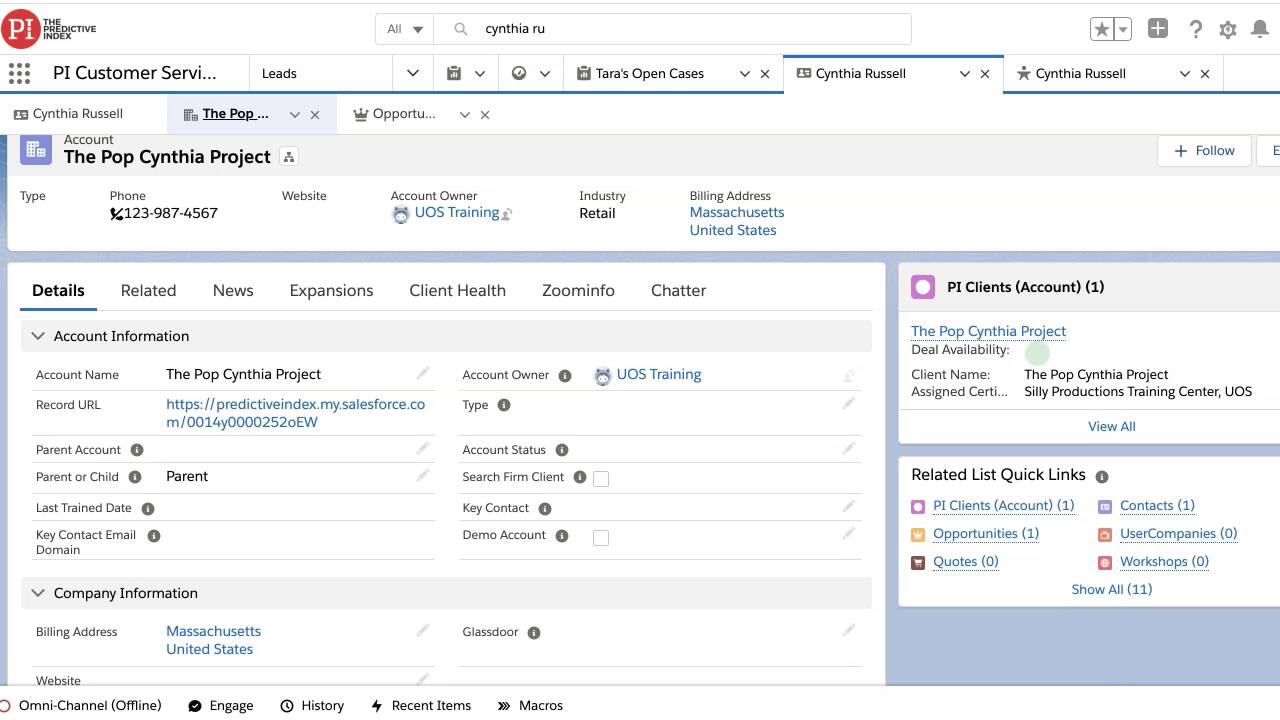
Task: Switch to the Expansions tab
Action: tap(331, 290)
